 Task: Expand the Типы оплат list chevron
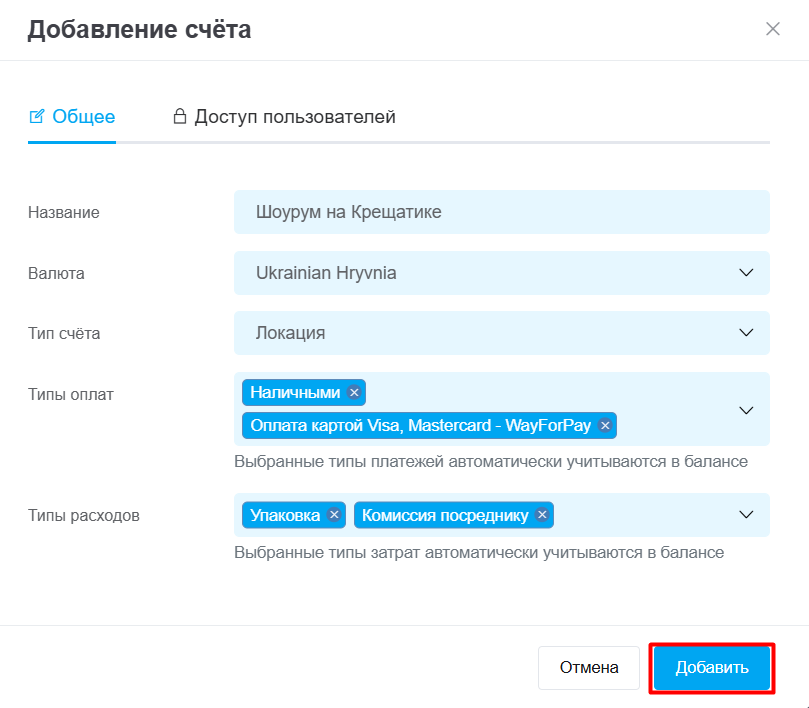click(x=745, y=410)
